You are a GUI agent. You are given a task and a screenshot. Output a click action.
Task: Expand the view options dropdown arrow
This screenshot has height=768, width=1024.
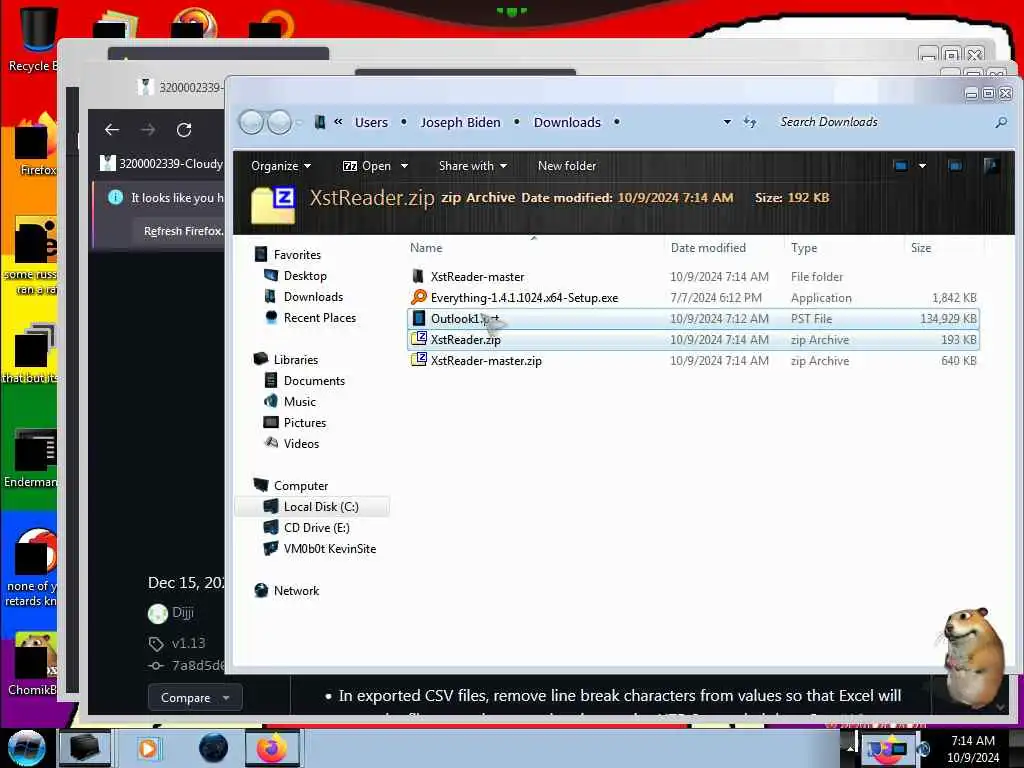922,166
